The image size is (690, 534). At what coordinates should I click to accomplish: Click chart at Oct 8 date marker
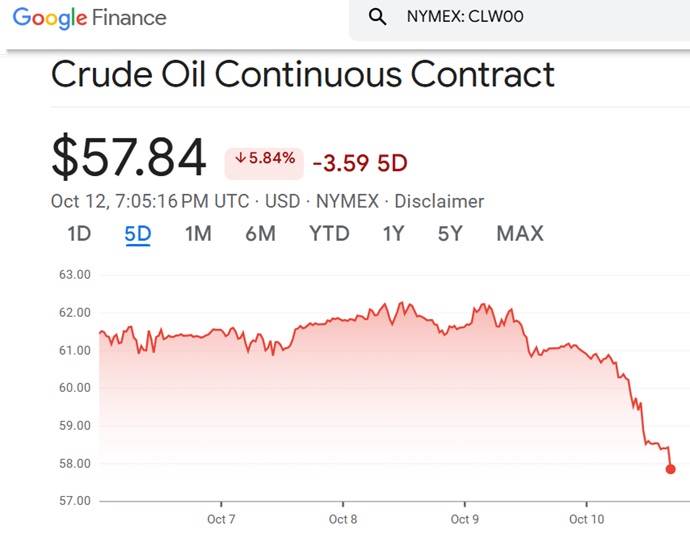[x=342, y=519]
